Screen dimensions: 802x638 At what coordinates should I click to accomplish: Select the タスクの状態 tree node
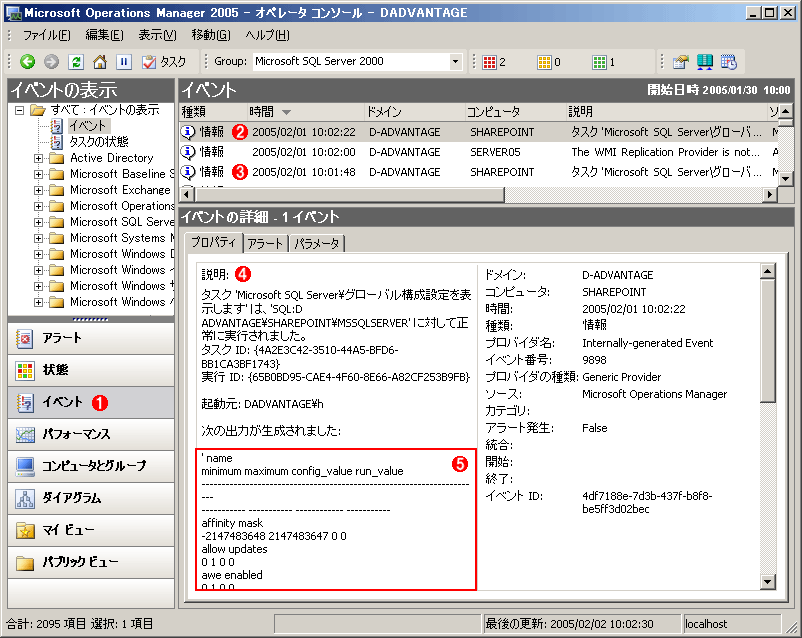coord(99,142)
